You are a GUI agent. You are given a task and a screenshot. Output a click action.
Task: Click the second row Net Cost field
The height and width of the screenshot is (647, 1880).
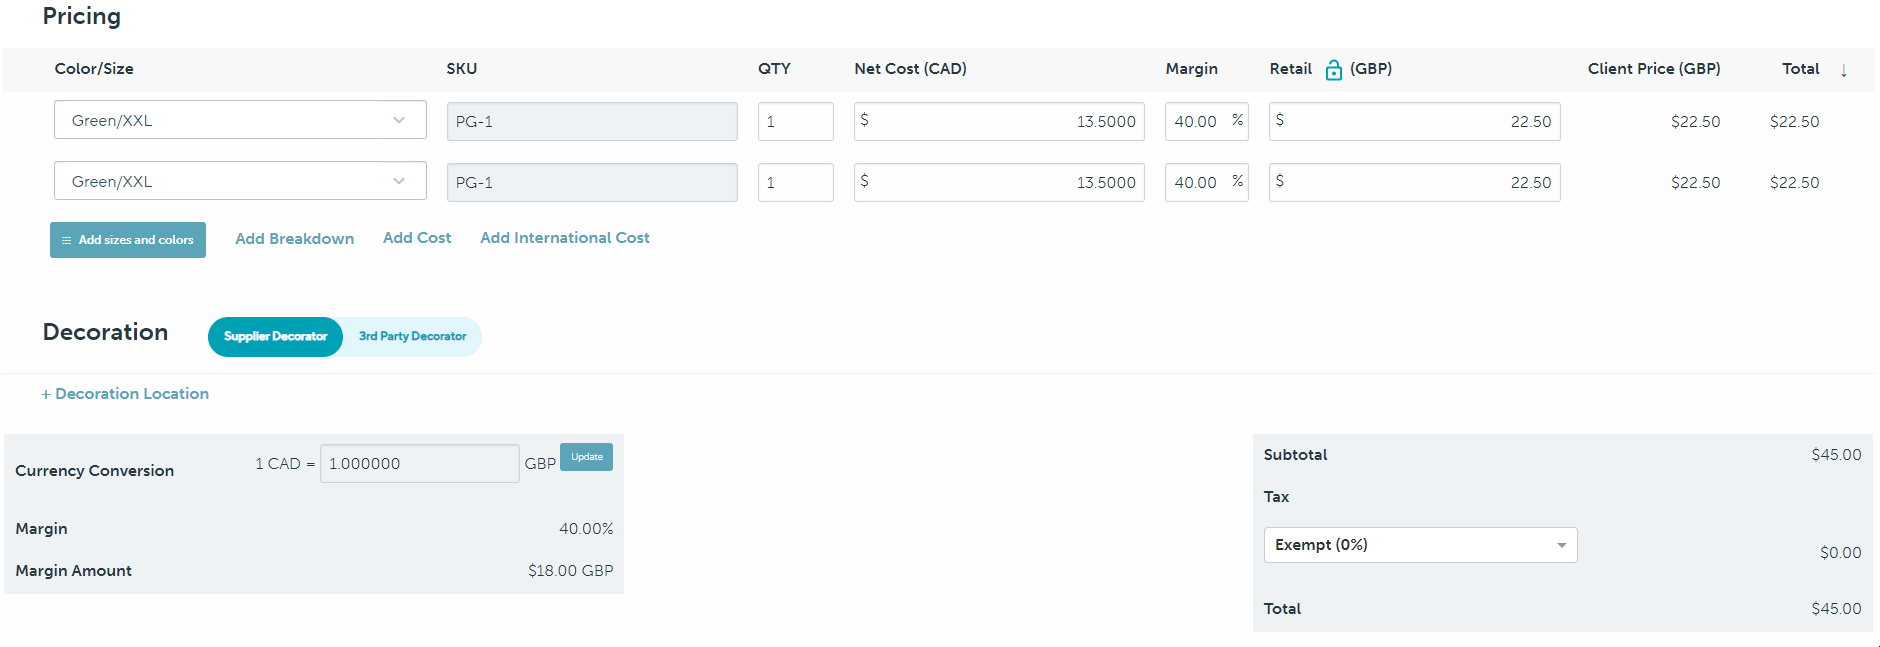tap(999, 183)
